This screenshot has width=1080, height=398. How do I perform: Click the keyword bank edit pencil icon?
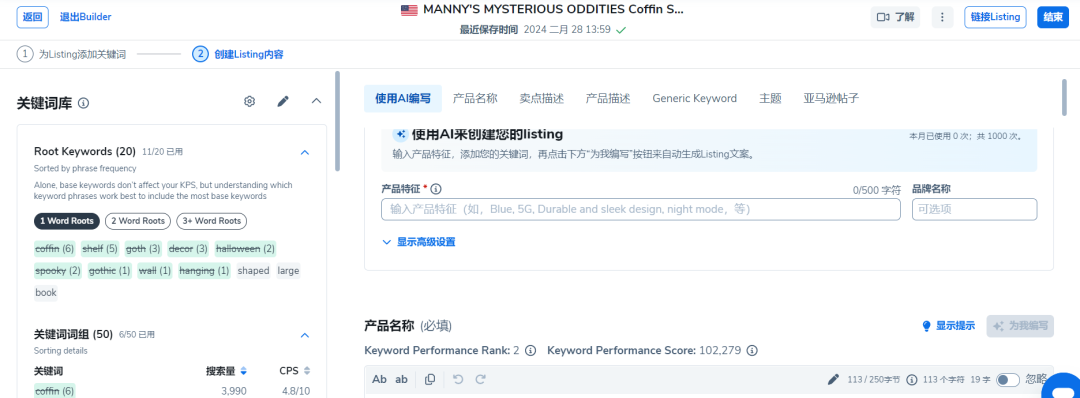pyautogui.click(x=282, y=101)
